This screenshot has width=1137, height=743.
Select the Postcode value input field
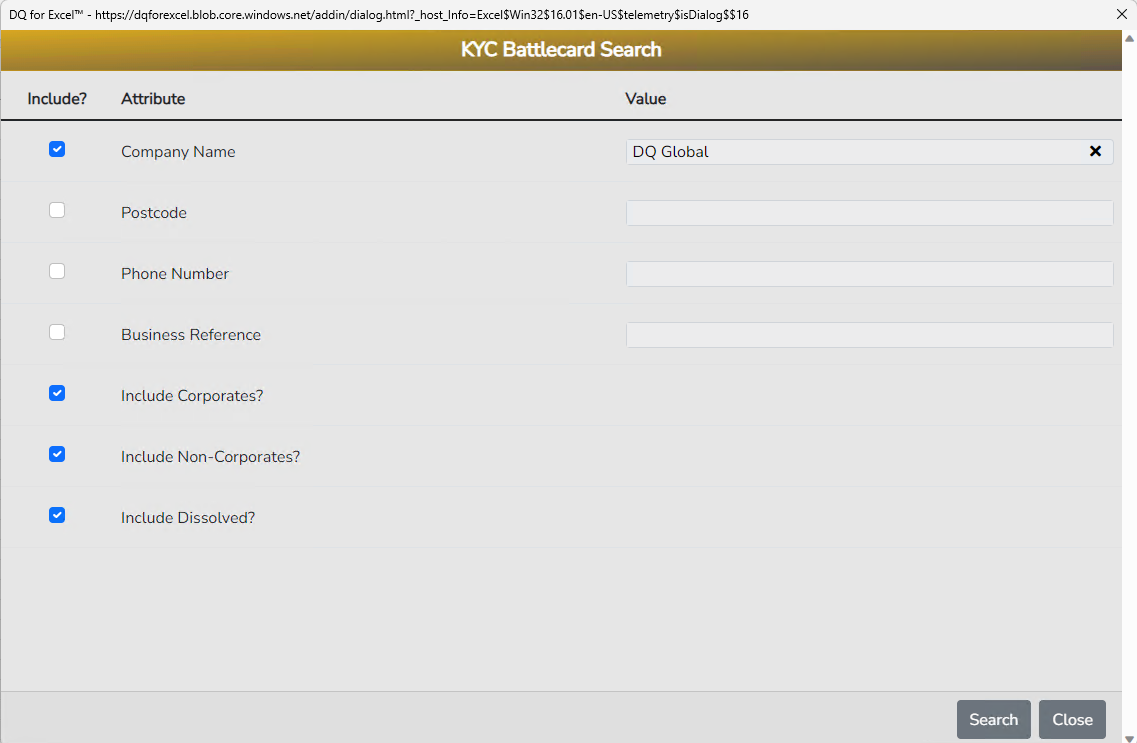[x=869, y=212]
